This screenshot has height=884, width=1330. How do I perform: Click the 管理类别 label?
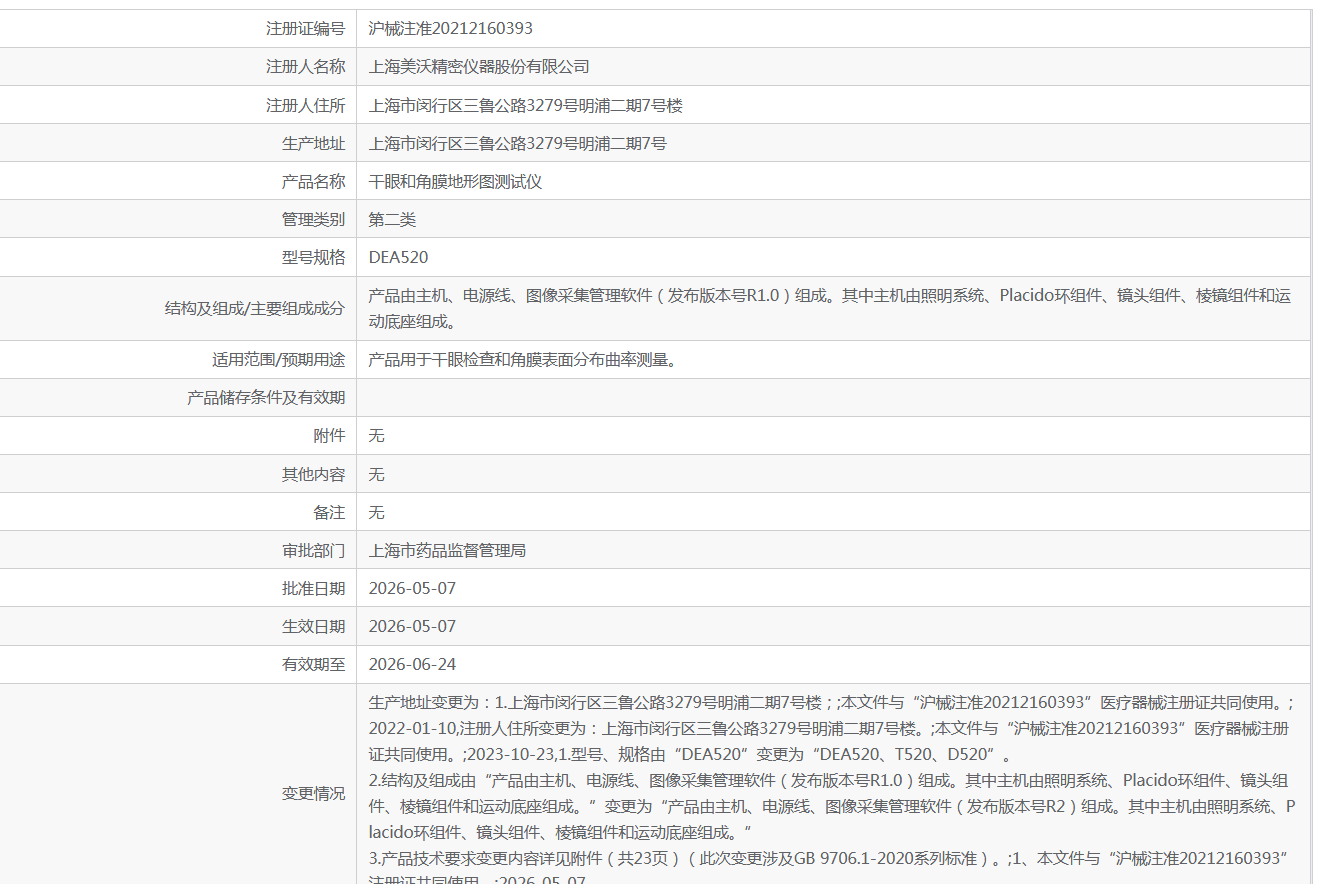[314, 219]
